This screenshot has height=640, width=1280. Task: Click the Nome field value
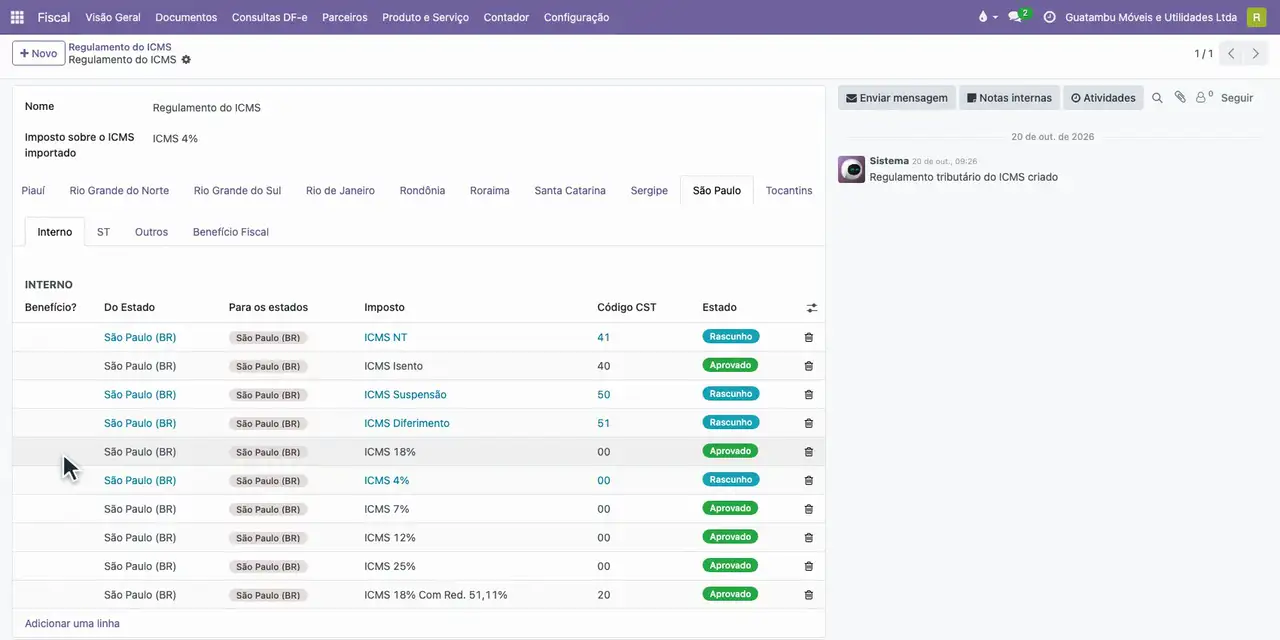click(x=206, y=107)
